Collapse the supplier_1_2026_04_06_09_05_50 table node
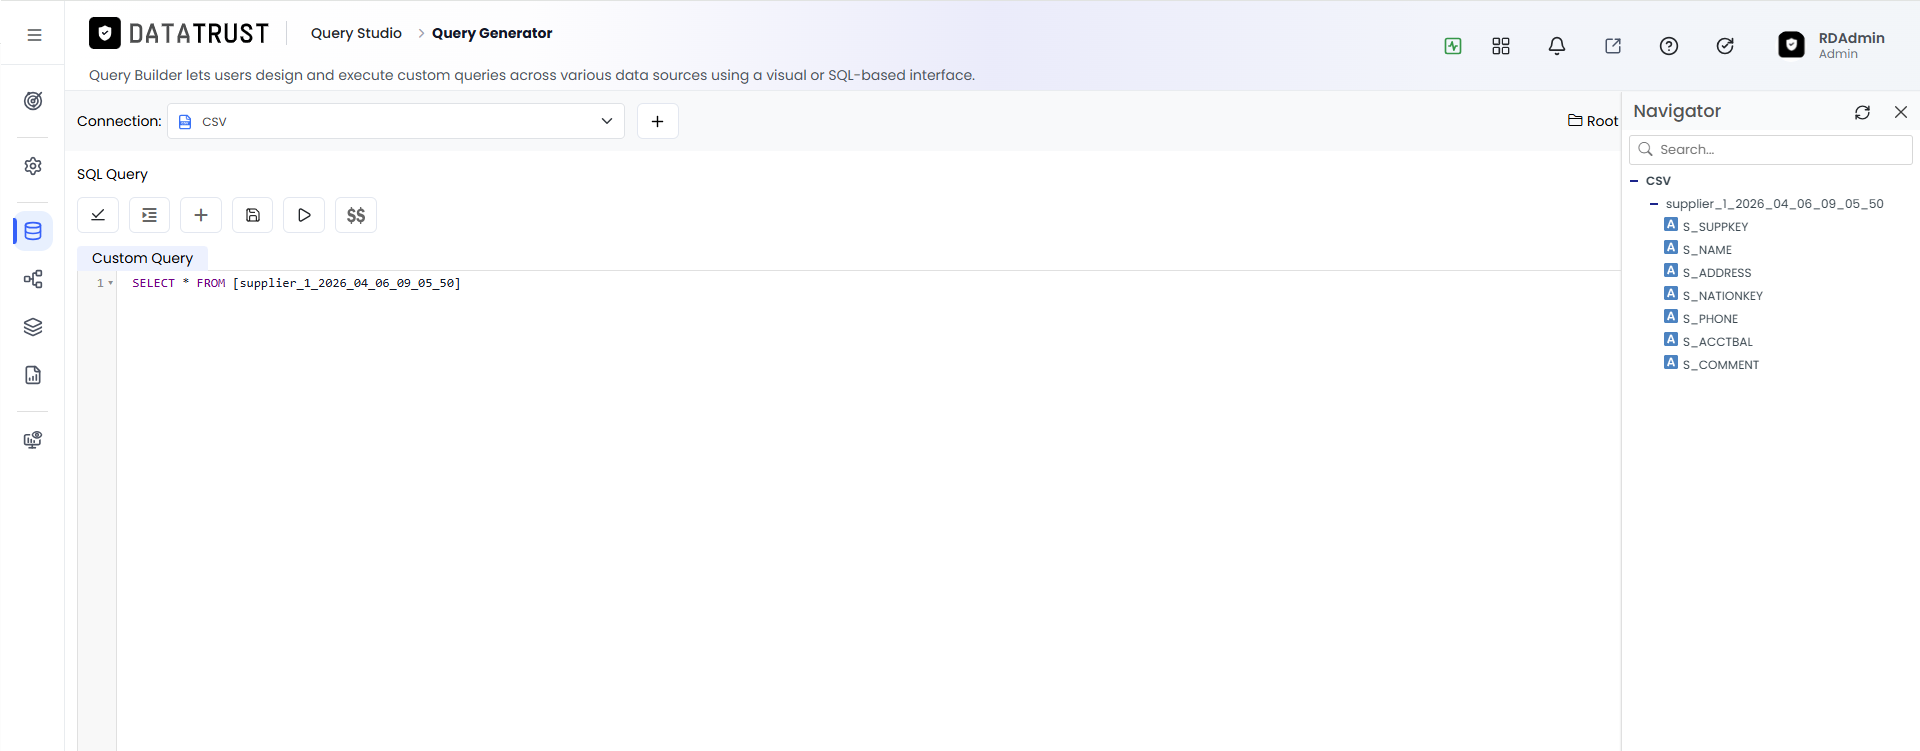Image resolution: width=1920 pixels, height=751 pixels. pyautogui.click(x=1654, y=204)
